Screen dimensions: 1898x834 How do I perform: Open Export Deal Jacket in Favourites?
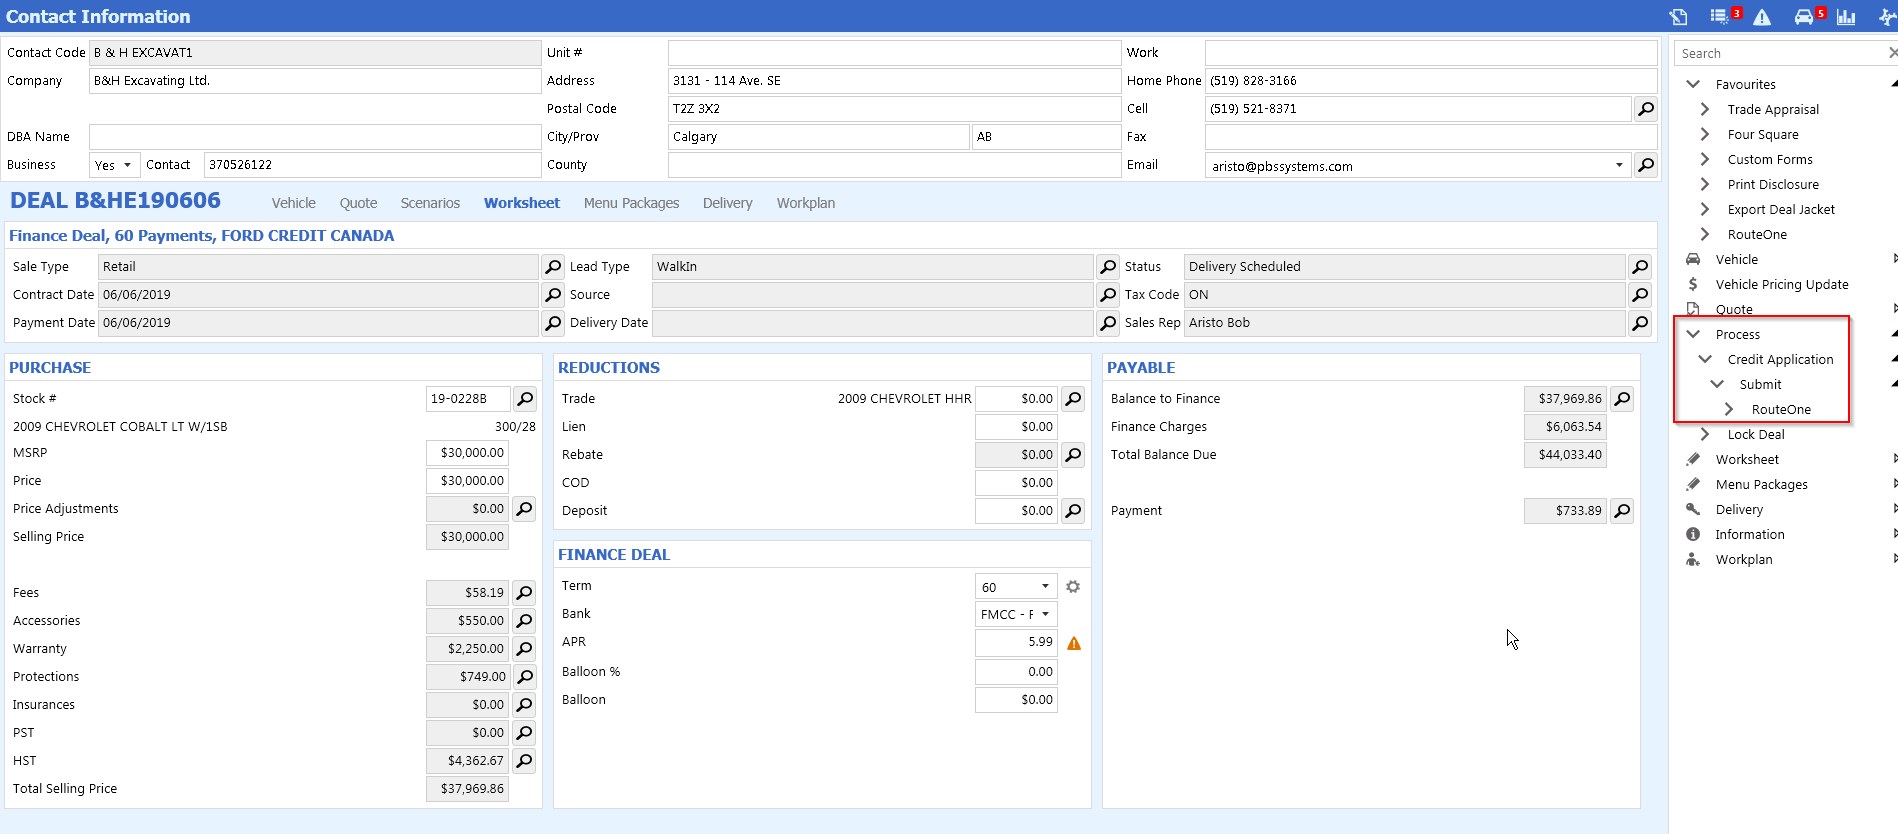1781,209
